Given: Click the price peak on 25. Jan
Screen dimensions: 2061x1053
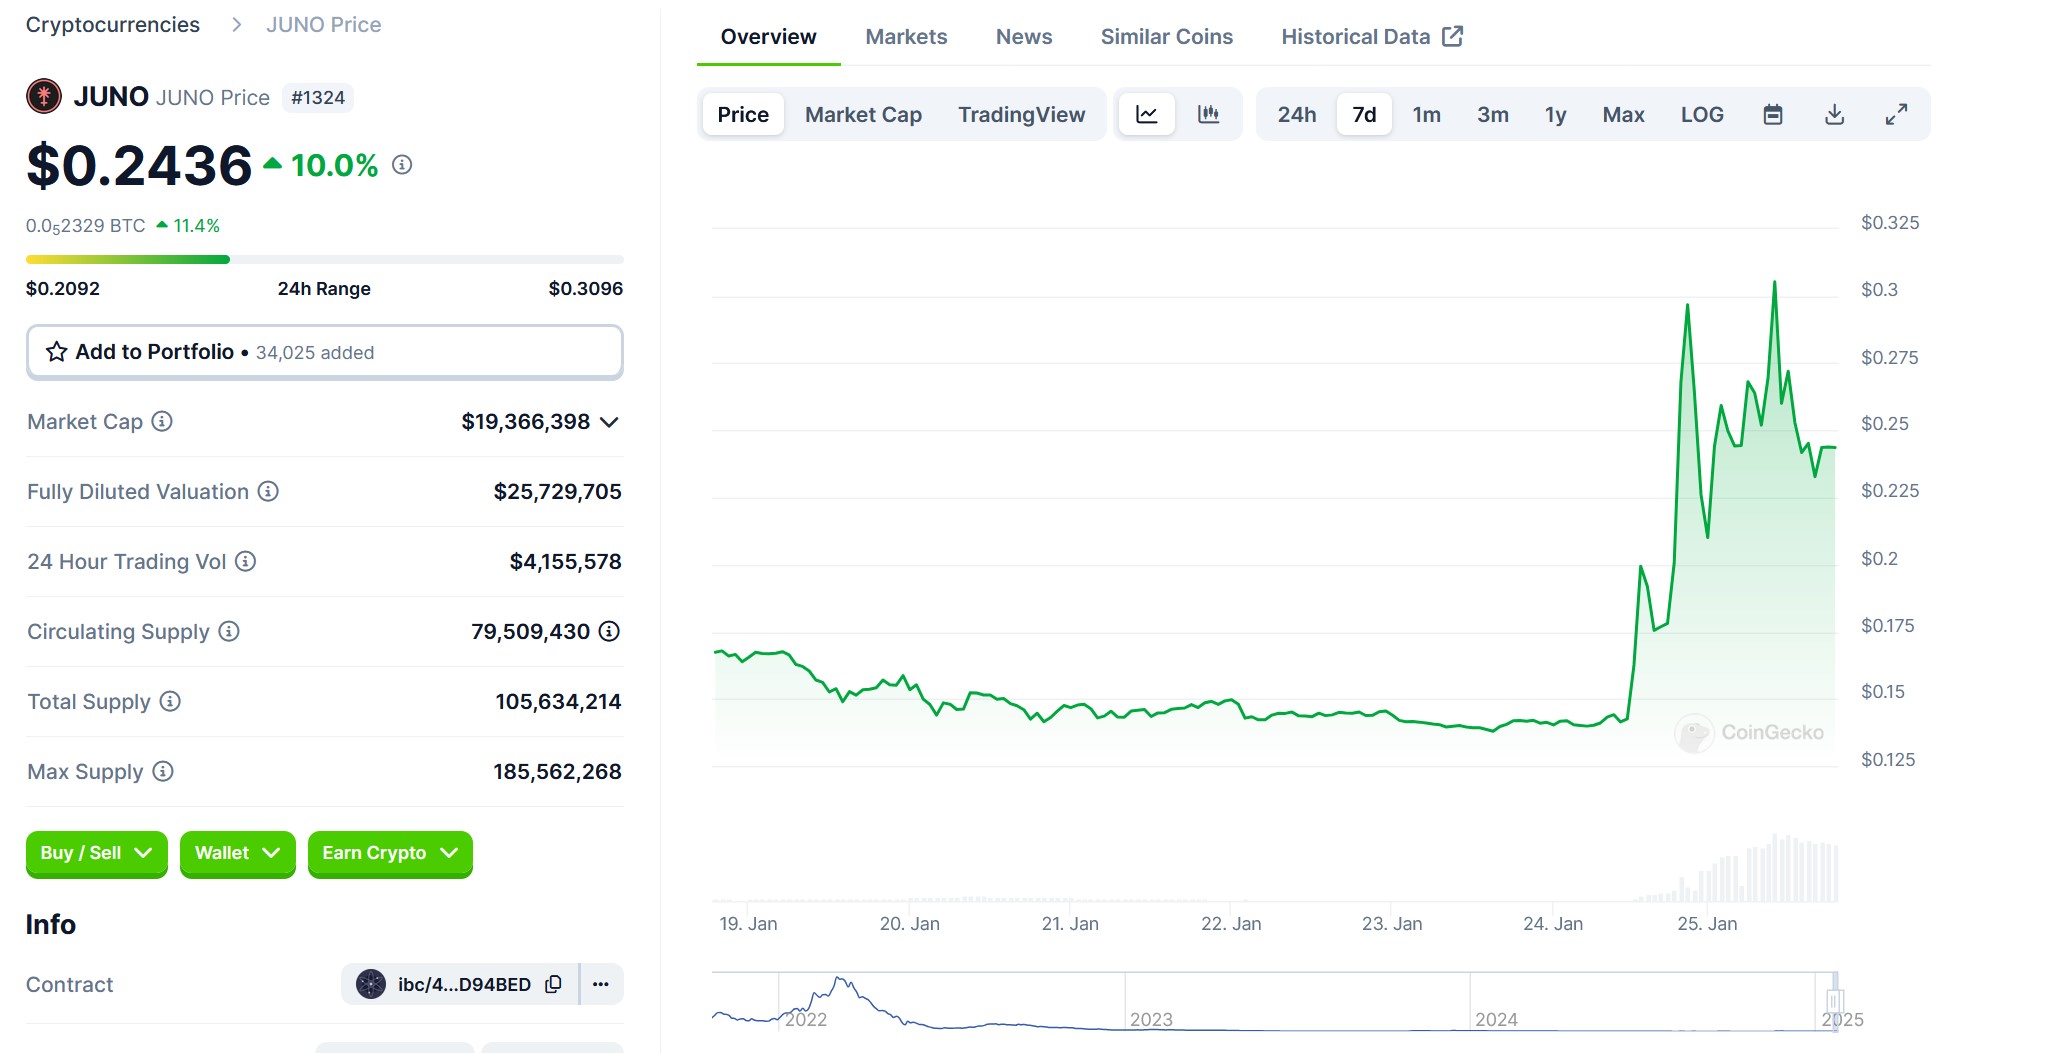Looking at the screenshot, I should 1775,283.
